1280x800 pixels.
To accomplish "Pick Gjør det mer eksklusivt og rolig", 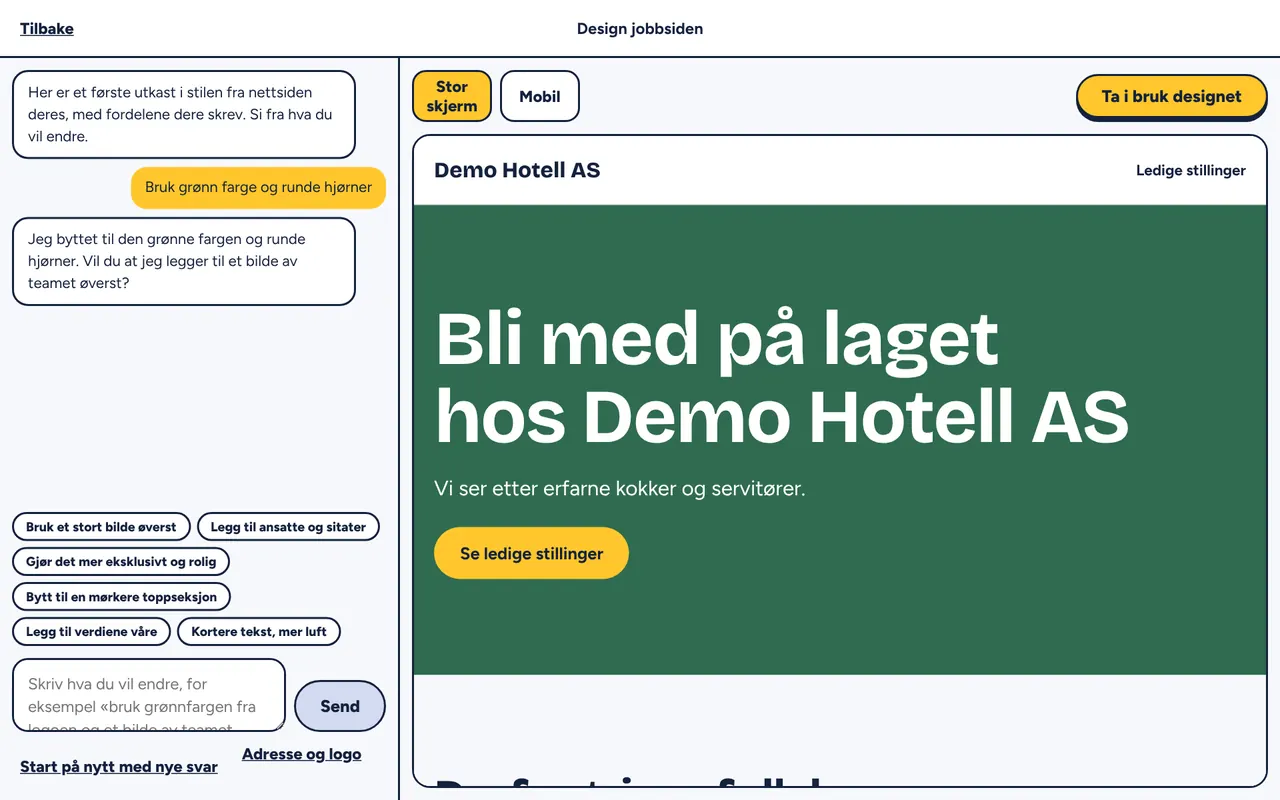I will coord(121,562).
